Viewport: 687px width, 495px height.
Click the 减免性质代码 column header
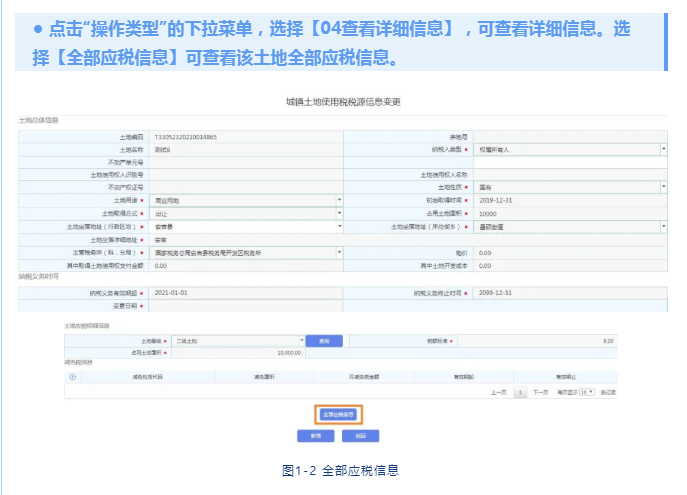148,377
